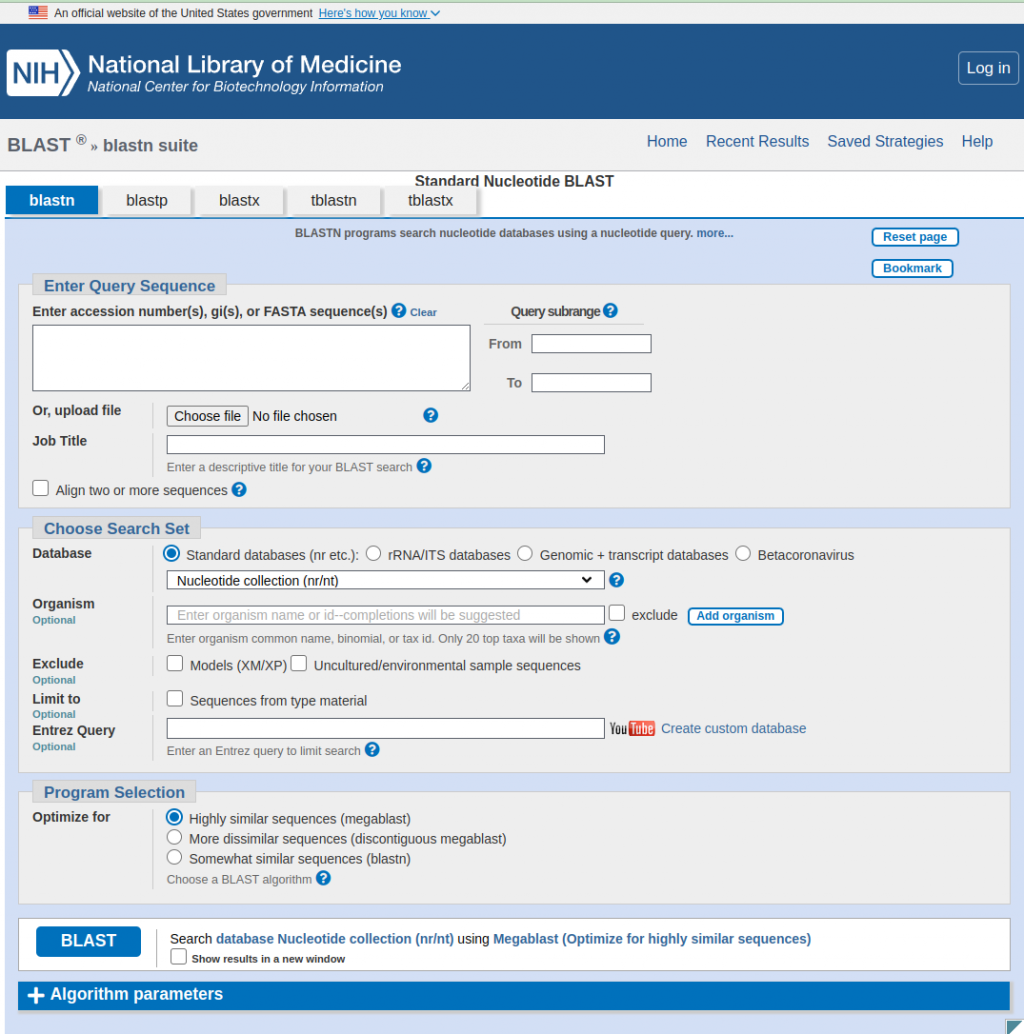Image resolution: width=1024 pixels, height=1034 pixels.
Task: Click the Choose file button
Action: click(x=208, y=416)
